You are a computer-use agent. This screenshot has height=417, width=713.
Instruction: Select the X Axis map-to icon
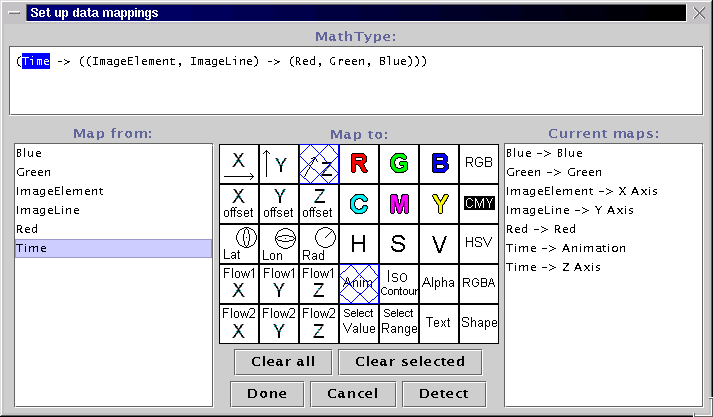click(239, 164)
